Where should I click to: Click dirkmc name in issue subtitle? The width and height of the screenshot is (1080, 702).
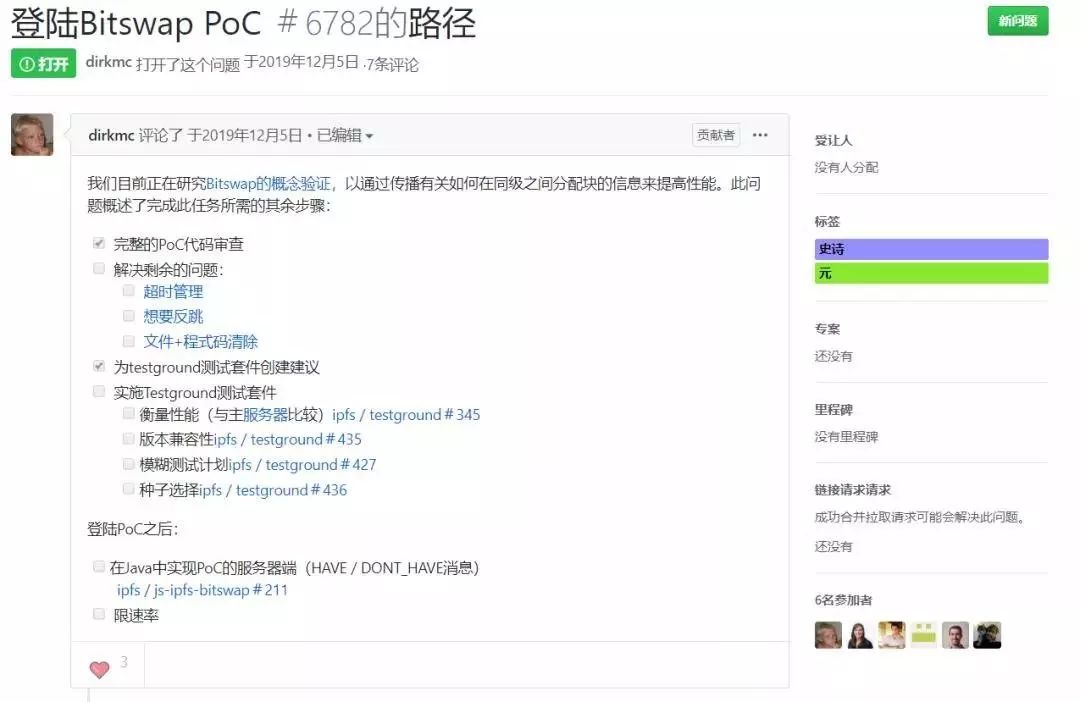pos(109,62)
